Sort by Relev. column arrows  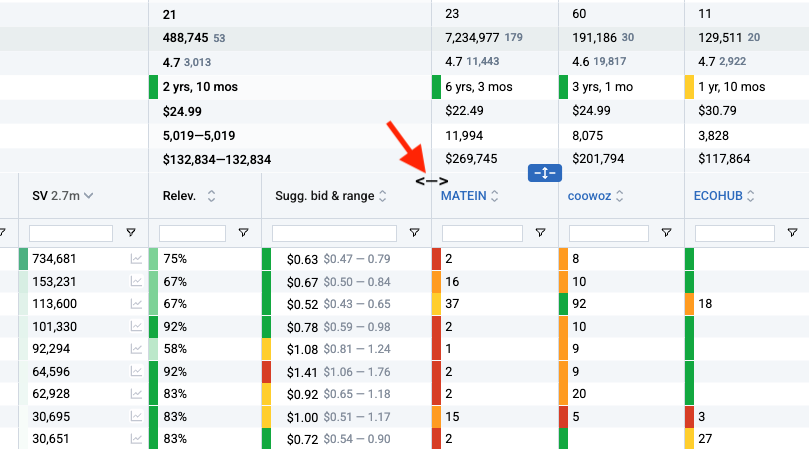[211, 196]
